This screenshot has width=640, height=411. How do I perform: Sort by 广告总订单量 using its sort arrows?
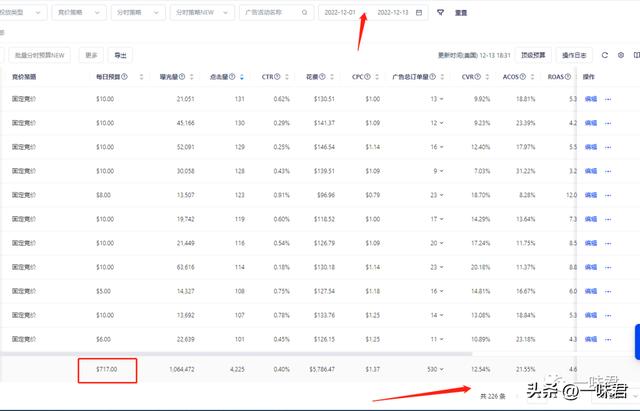coord(442,77)
